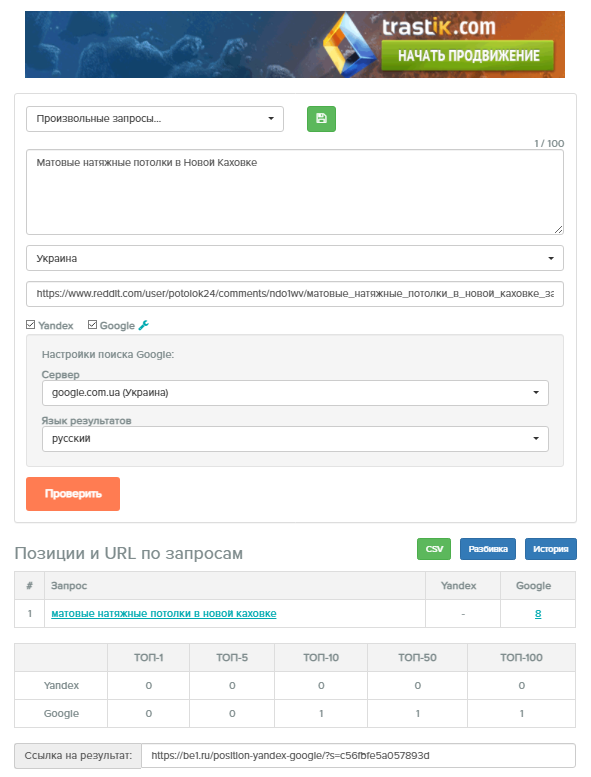Toggle the Yandex checkbox
The width and height of the screenshot is (591, 777).
[x=31, y=325]
